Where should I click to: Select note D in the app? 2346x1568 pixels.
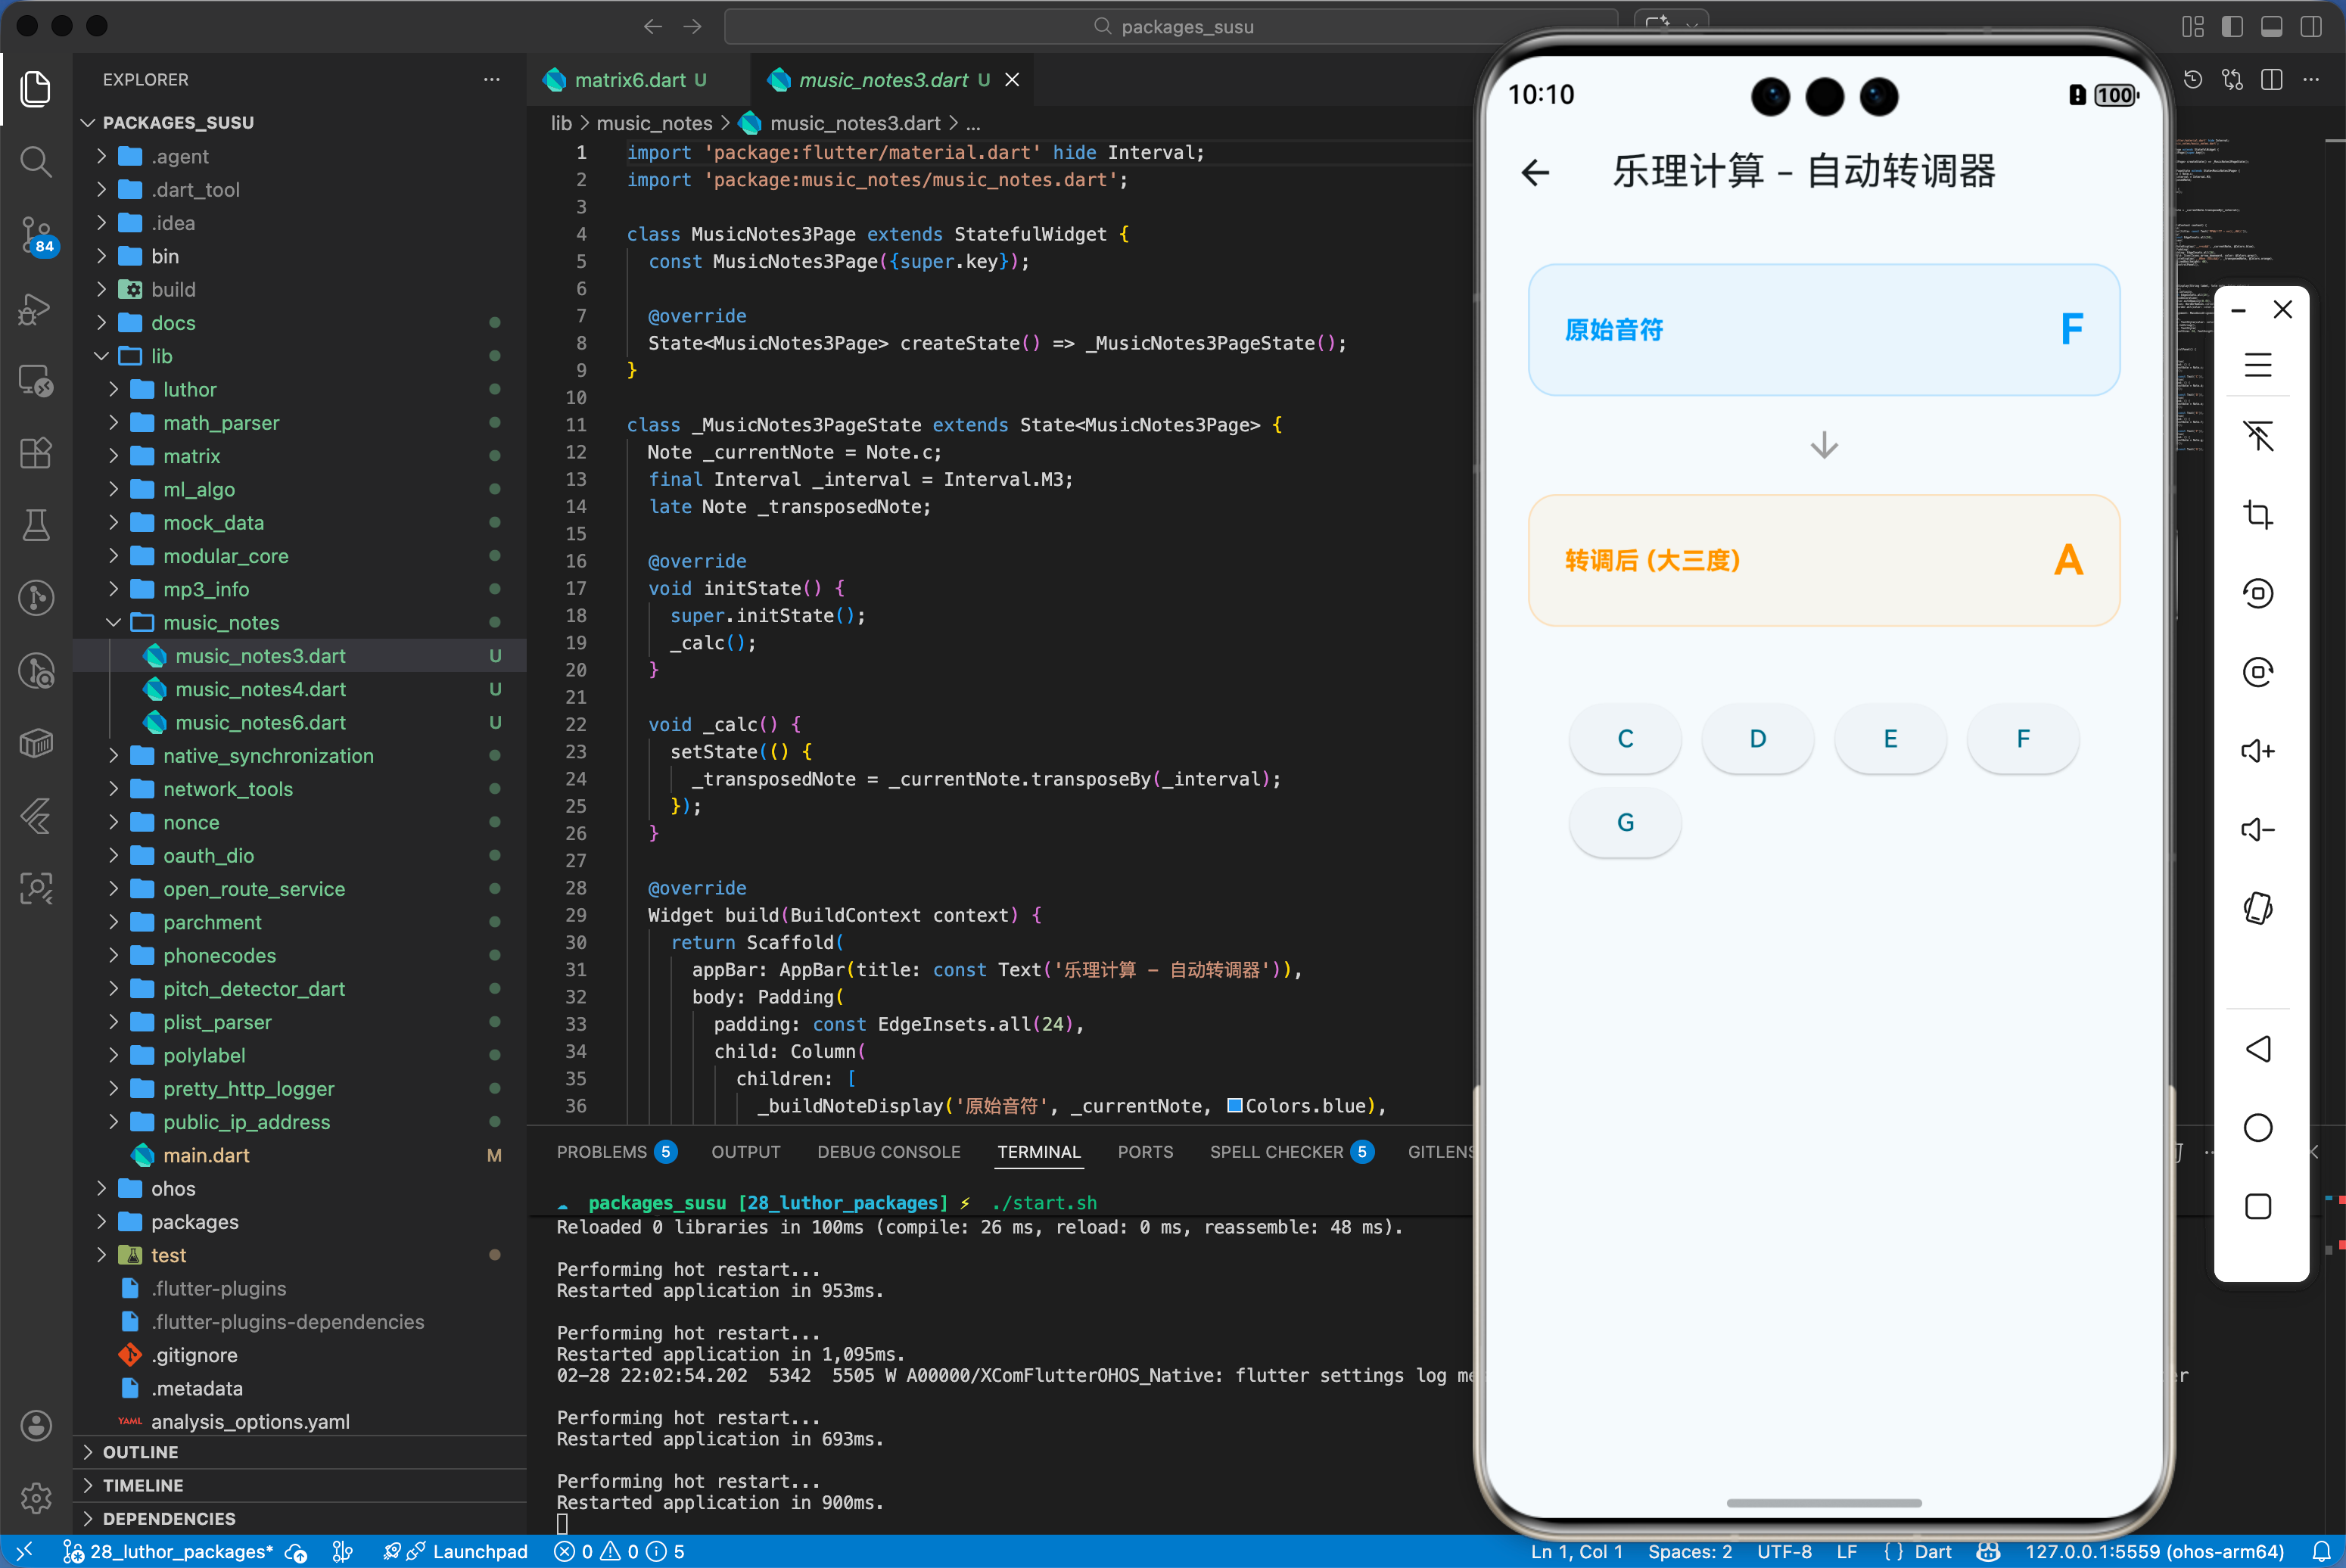(1757, 739)
